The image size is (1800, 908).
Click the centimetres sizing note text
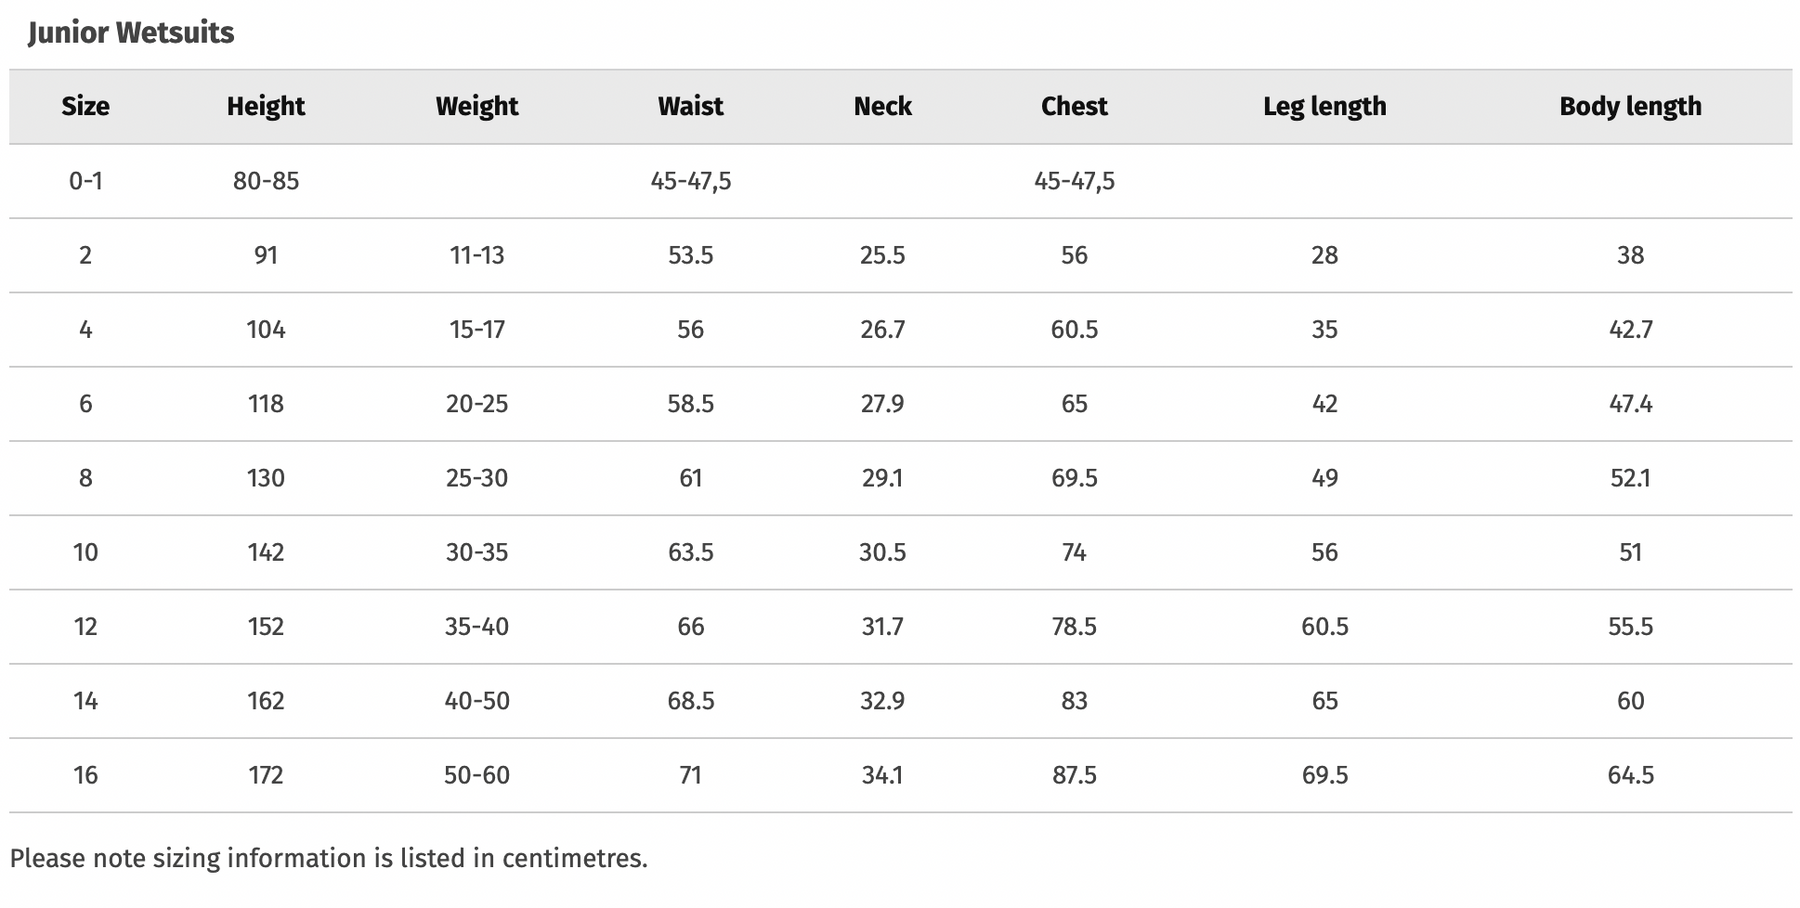329,858
